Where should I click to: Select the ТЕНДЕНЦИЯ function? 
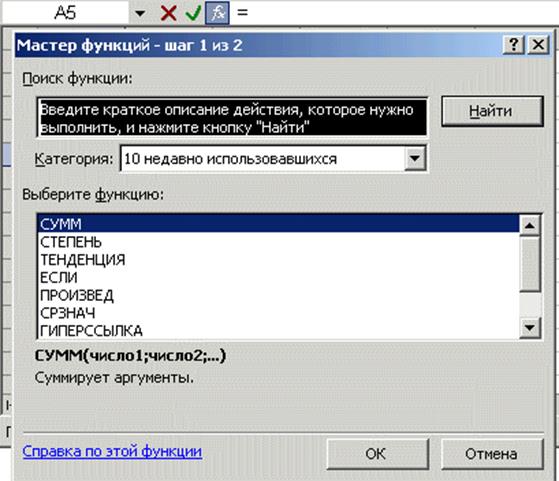pos(278,260)
